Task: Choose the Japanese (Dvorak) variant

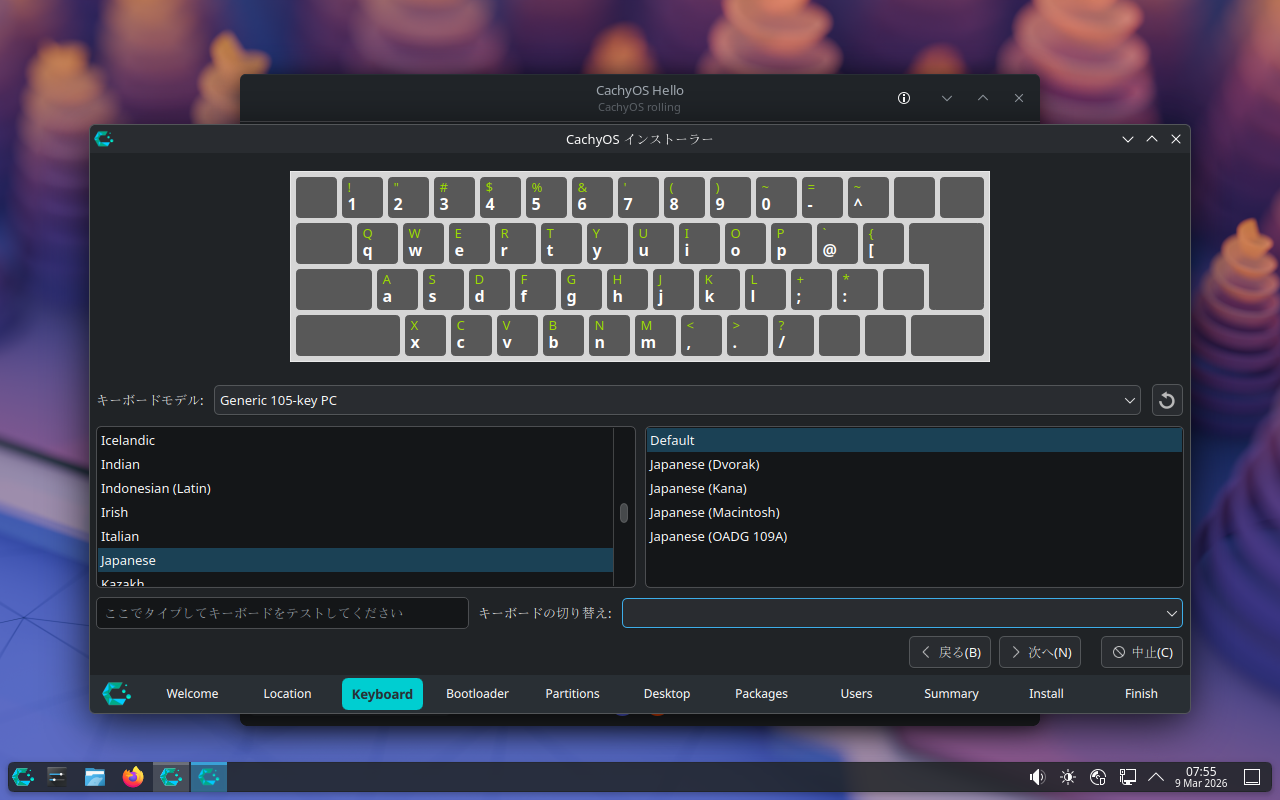Action: [914, 464]
